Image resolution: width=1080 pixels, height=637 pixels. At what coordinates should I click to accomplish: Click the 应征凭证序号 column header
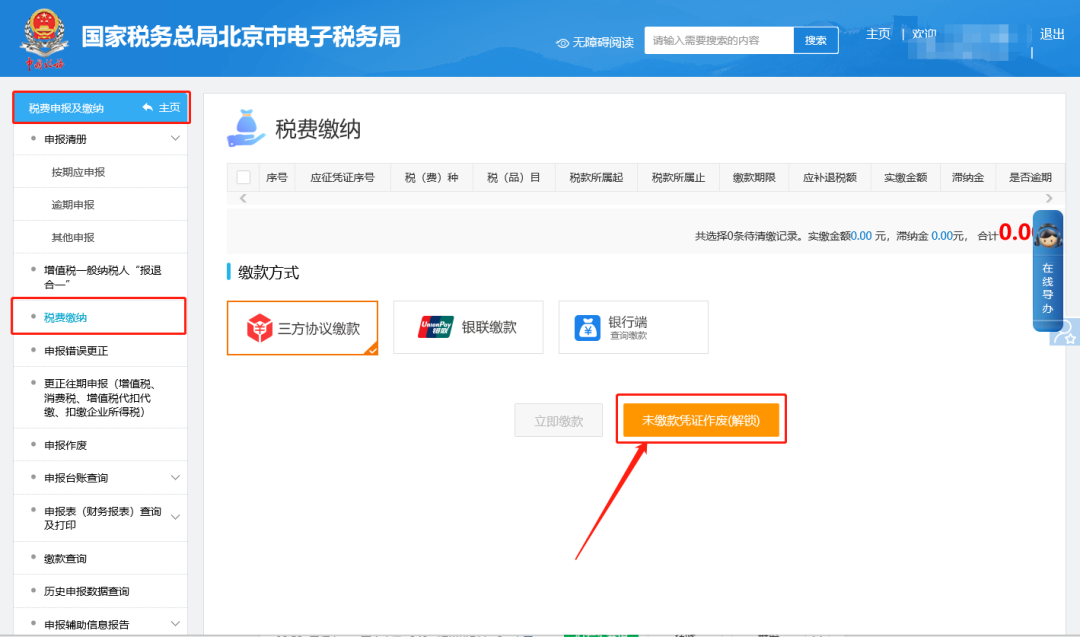coord(342,178)
